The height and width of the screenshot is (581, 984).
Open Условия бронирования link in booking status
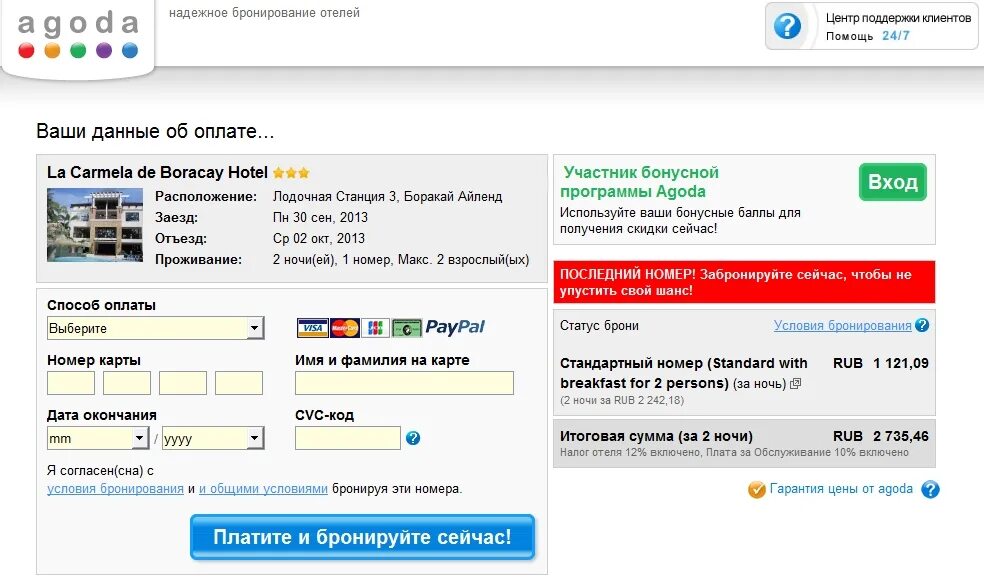(842, 326)
